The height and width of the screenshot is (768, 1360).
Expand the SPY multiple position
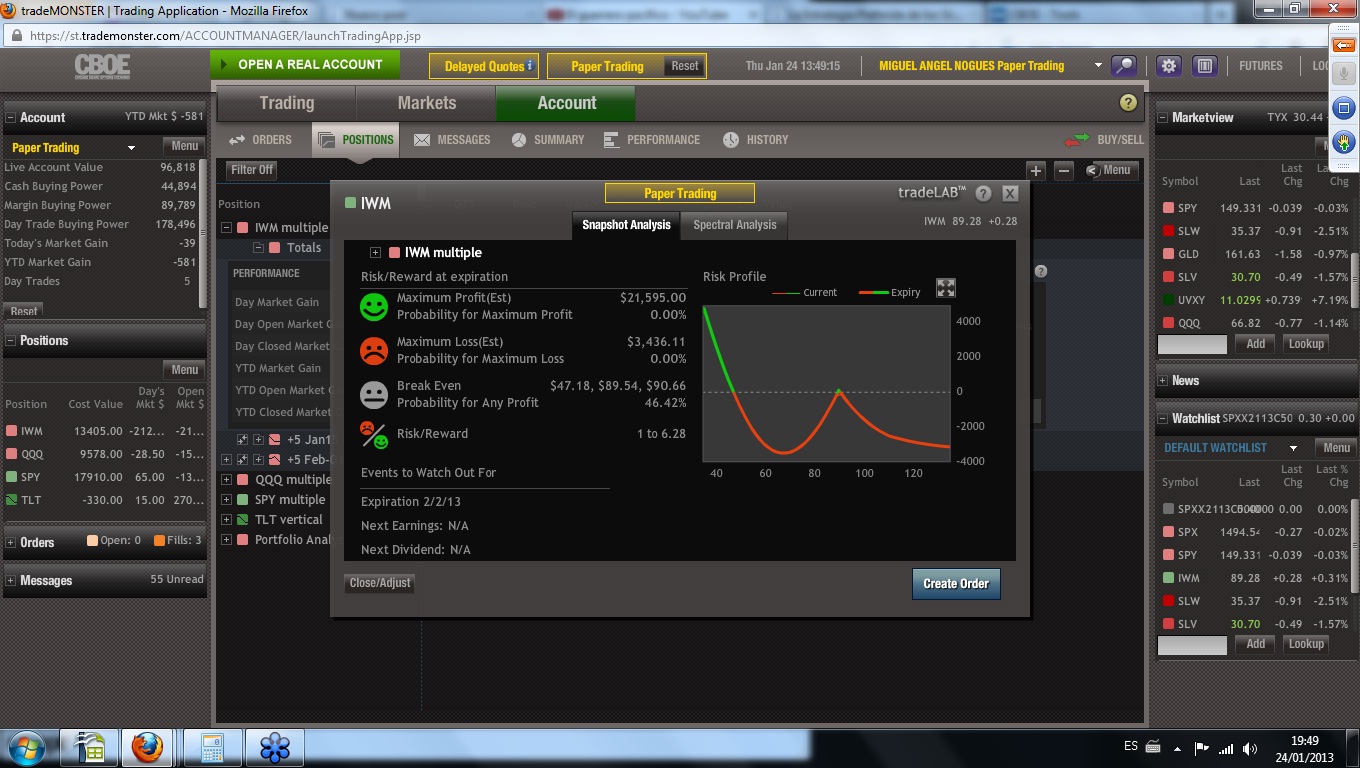tap(226, 500)
